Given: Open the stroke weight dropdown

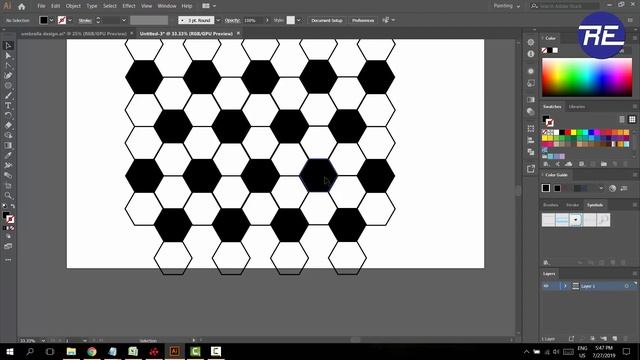Looking at the screenshot, I should coord(124,20).
